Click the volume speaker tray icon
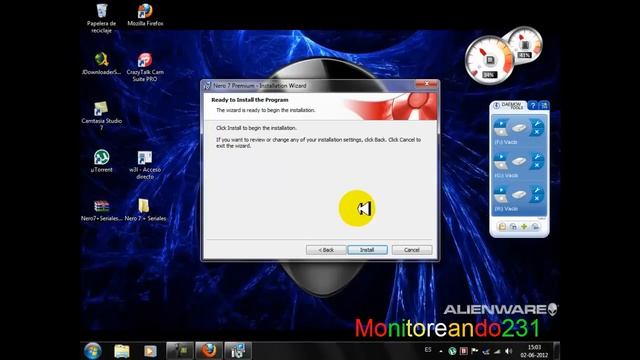Screen dimensions: 640x360 tap(508, 351)
